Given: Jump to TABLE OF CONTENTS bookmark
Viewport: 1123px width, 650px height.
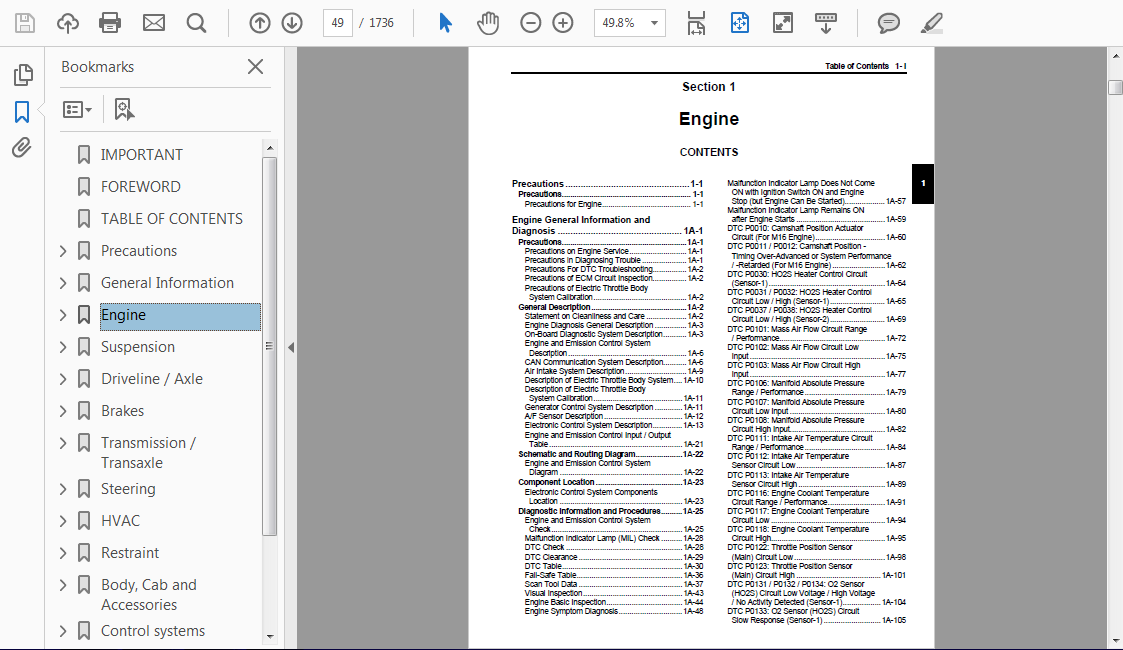Looking at the screenshot, I should pos(171,219).
